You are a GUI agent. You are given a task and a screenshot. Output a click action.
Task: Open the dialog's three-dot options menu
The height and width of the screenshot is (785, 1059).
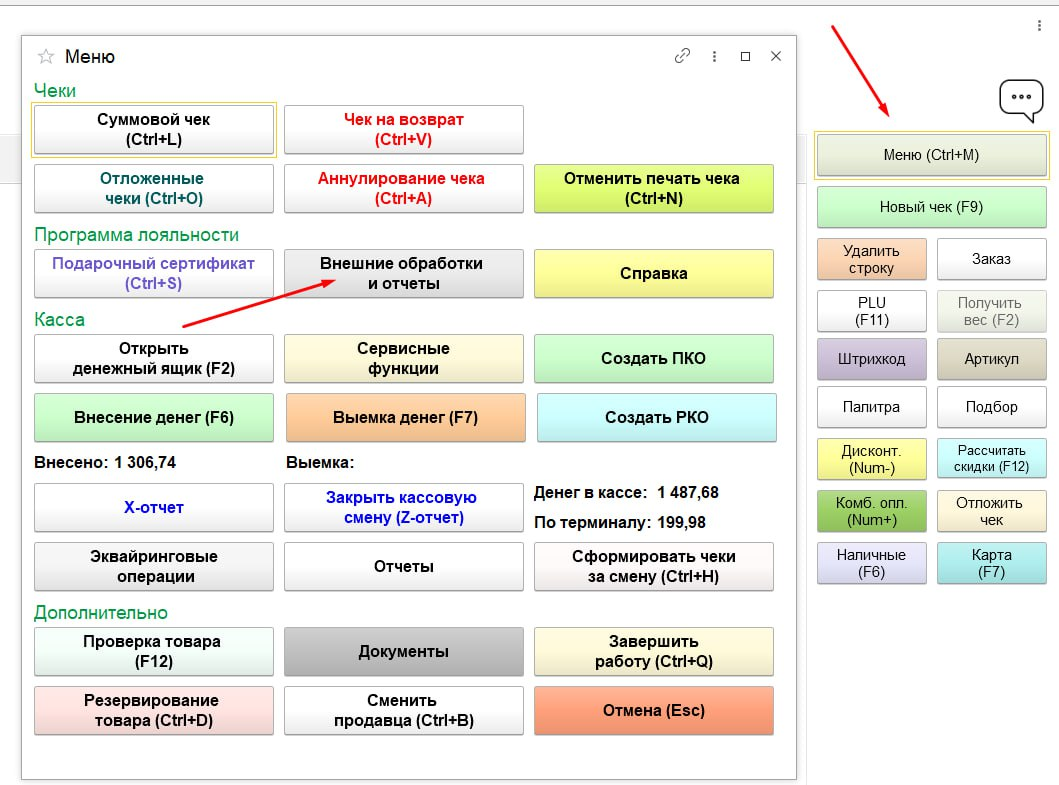(x=714, y=57)
